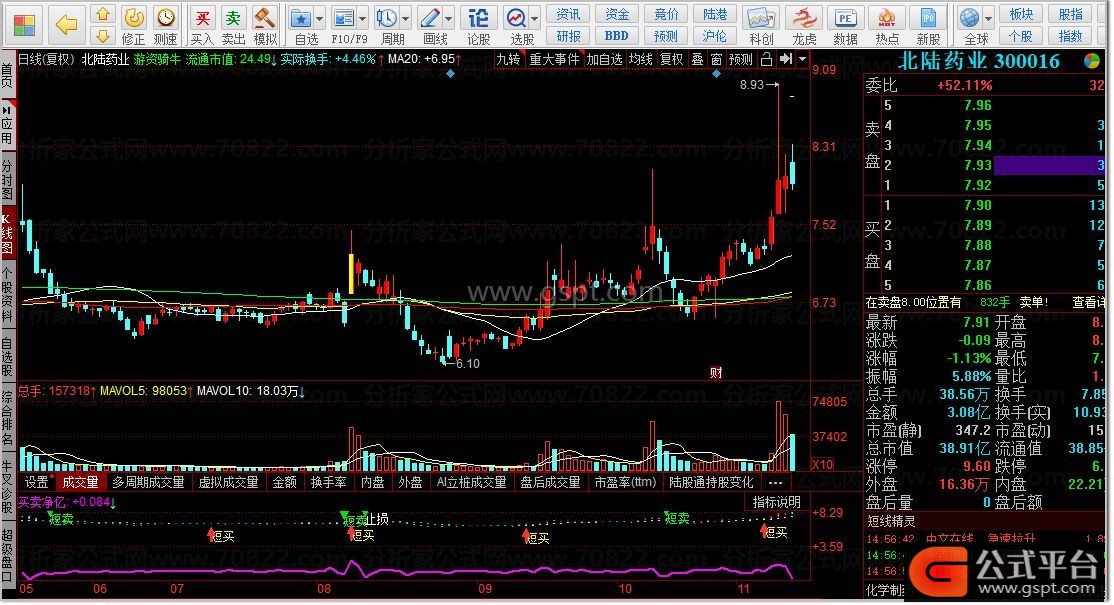1114x605 pixels.
Task: Open the 龙虎 dragon-tiger list icon
Action: (x=804, y=18)
